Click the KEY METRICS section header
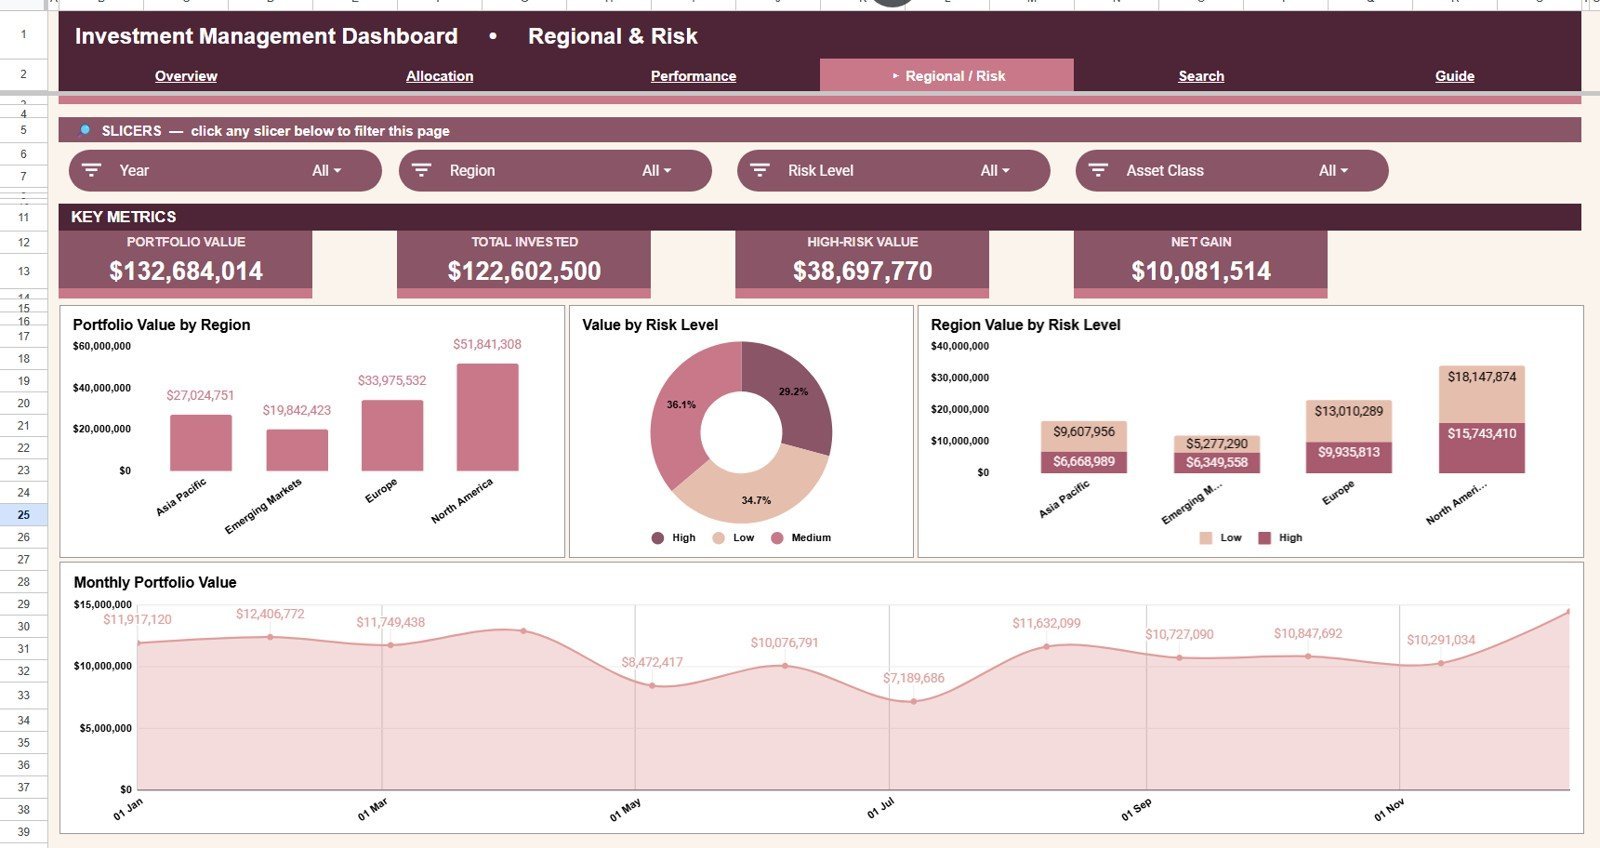1600x848 pixels. (820, 217)
